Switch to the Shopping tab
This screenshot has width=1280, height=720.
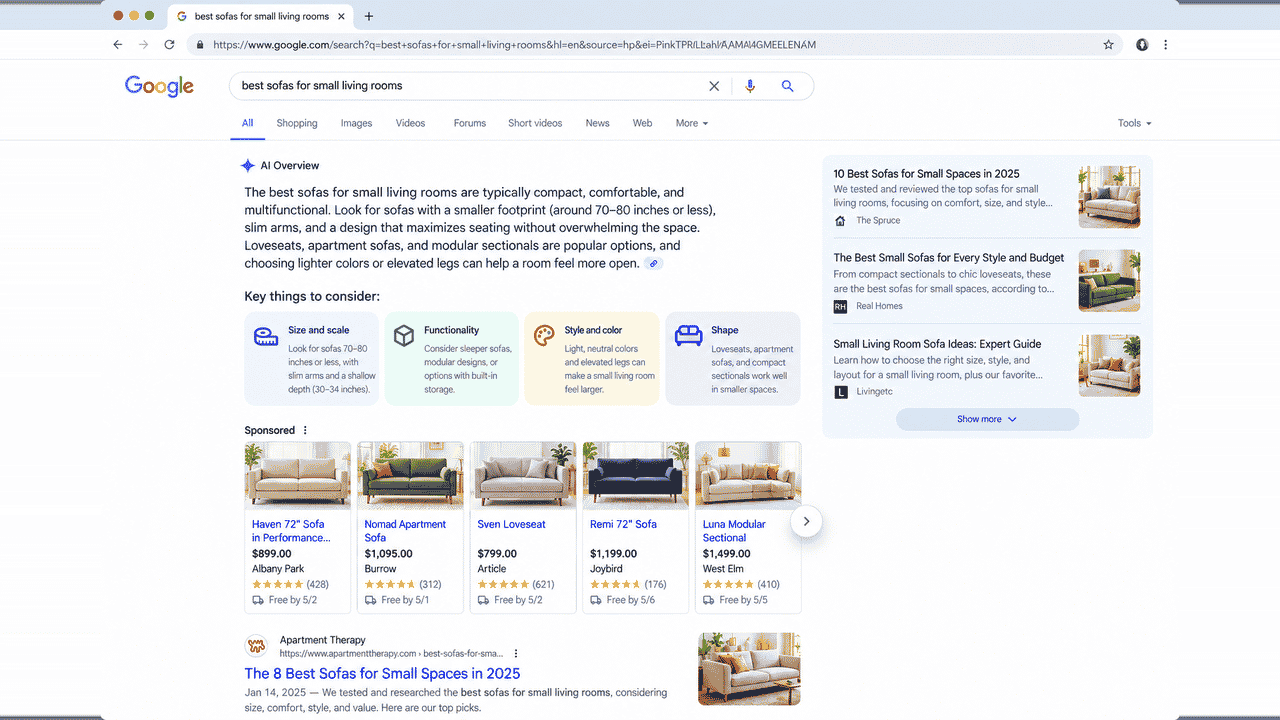[297, 123]
